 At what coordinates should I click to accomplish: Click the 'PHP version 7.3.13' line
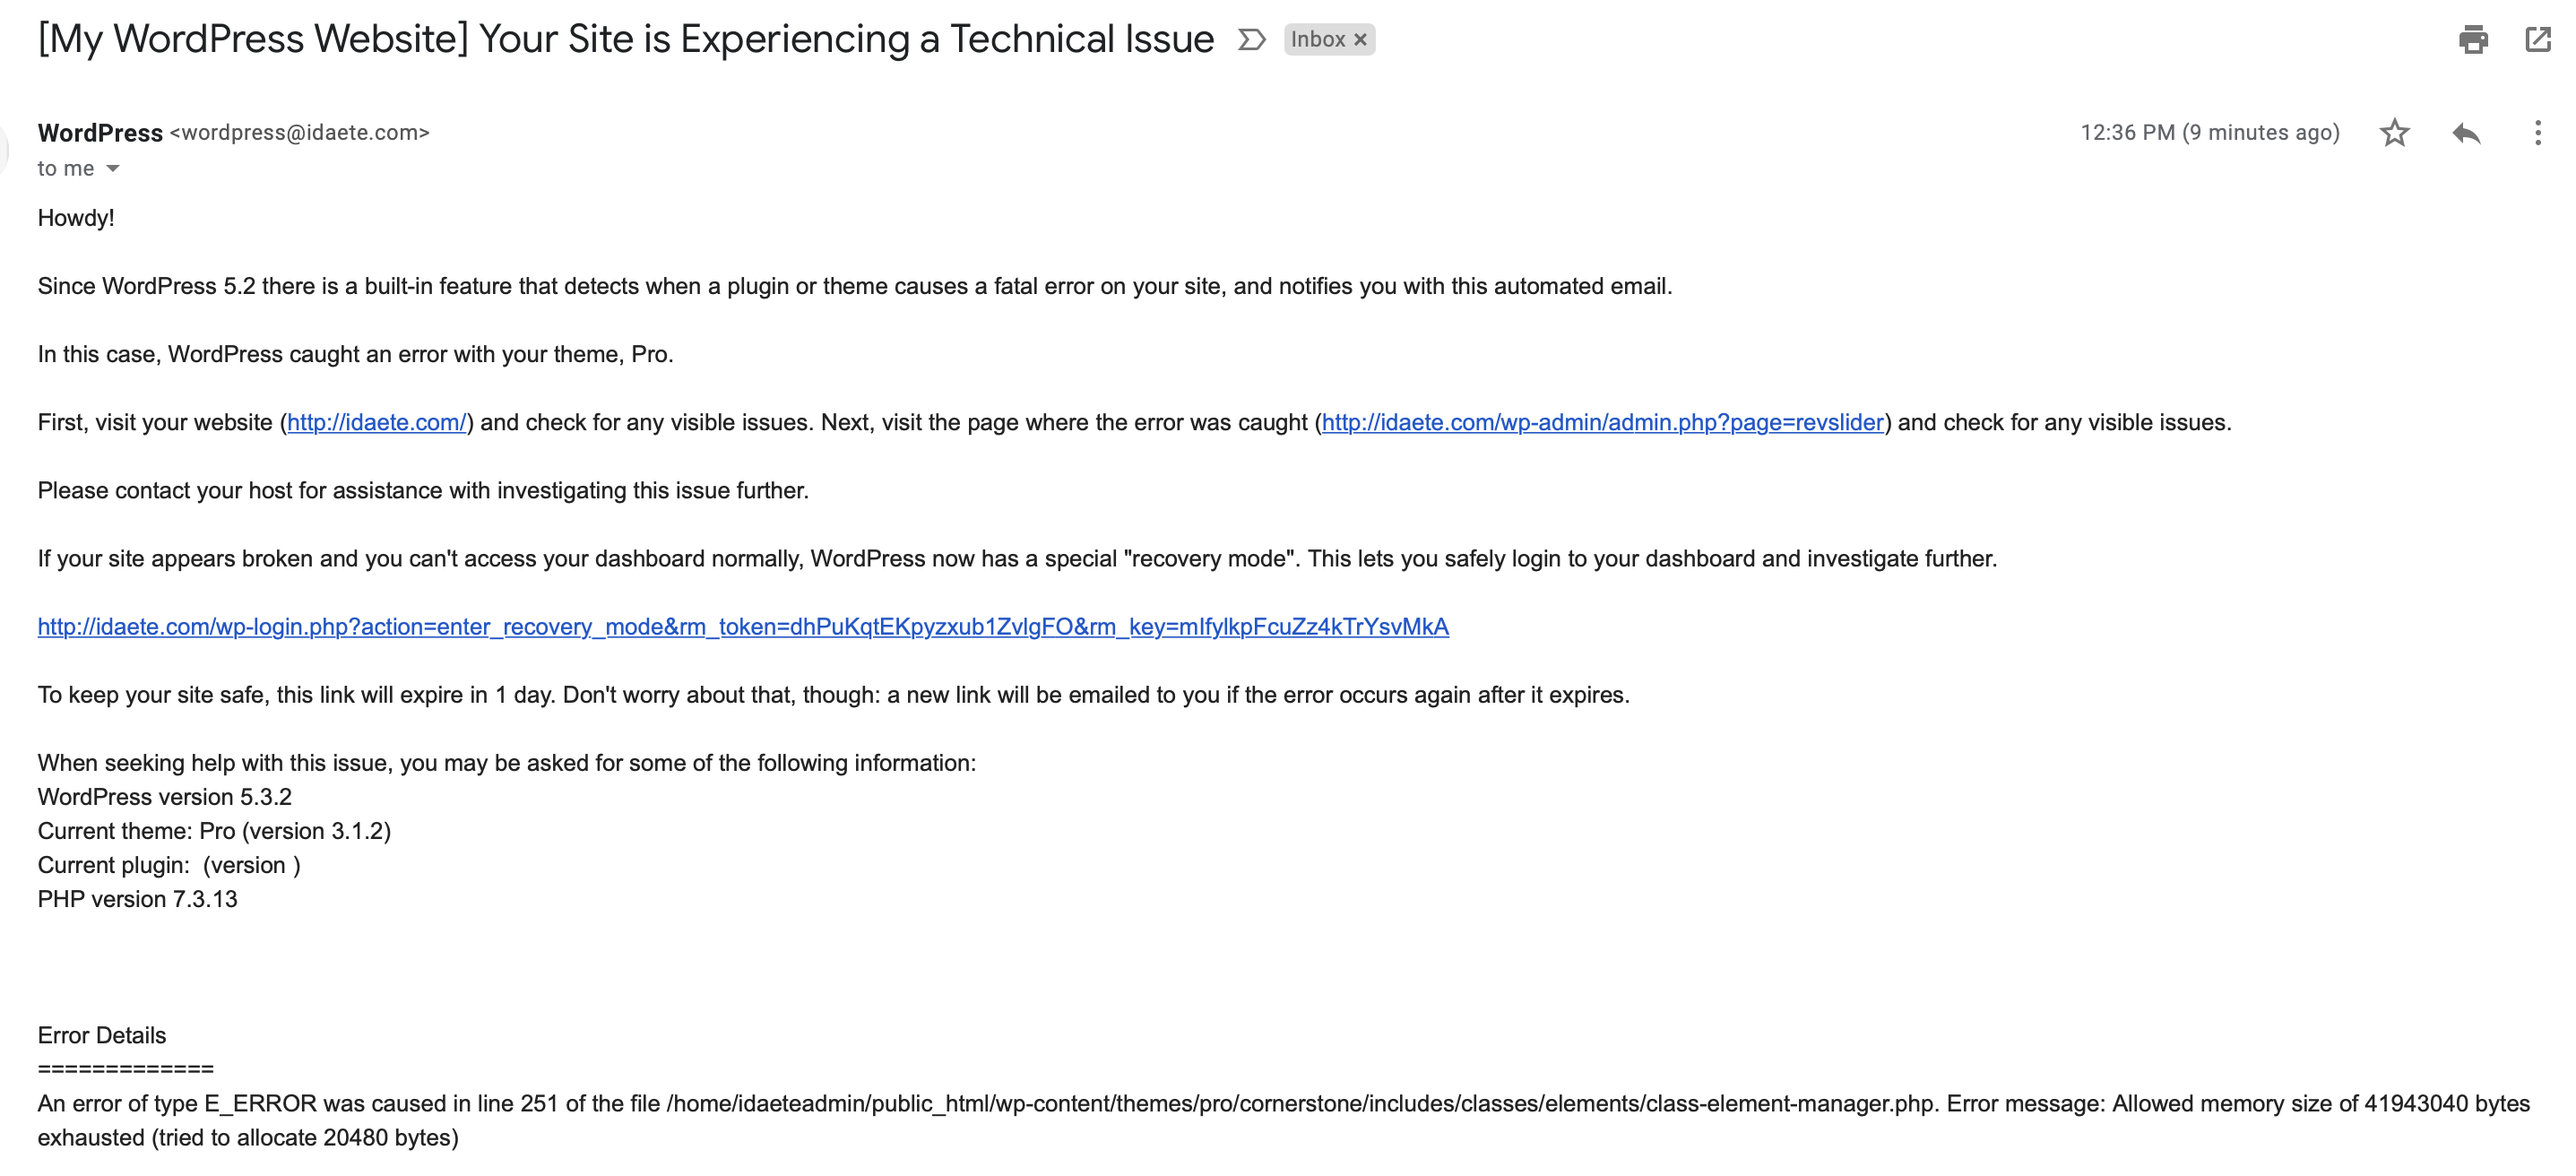coord(138,899)
